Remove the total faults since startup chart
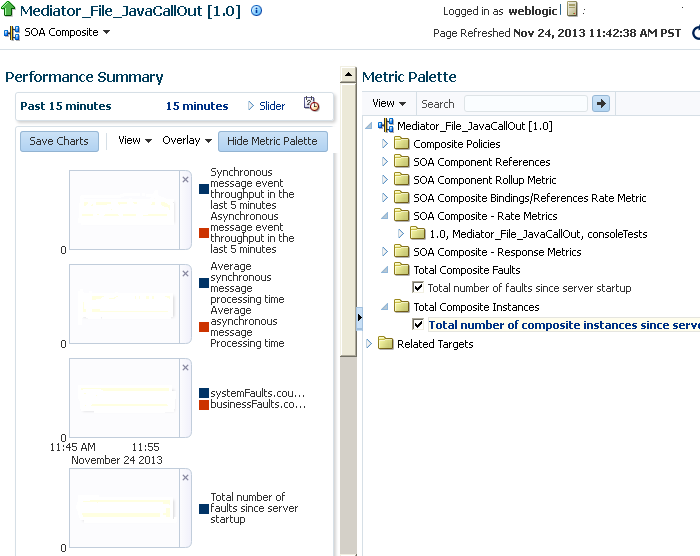 click(x=185, y=477)
